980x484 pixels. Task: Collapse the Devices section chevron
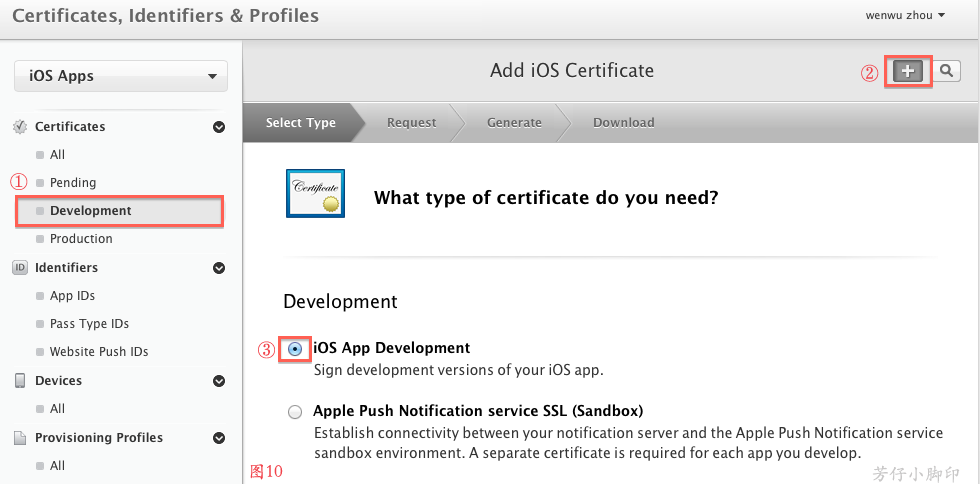click(x=219, y=381)
